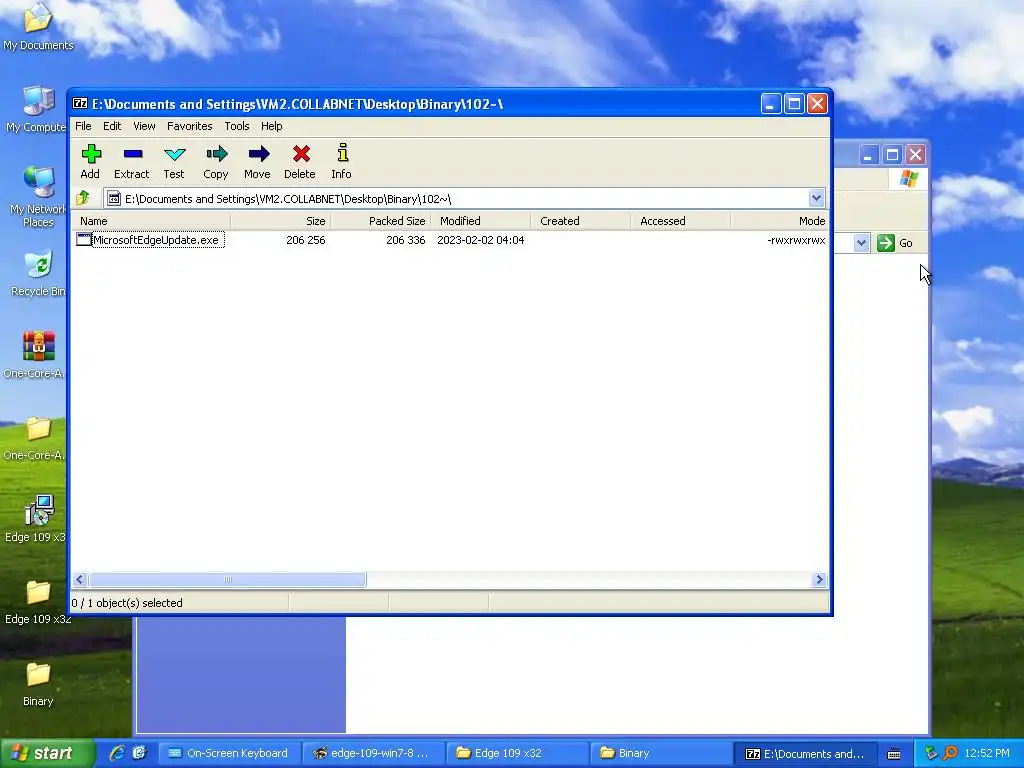
Task: Open My Network Places icon
Action: tap(38, 196)
